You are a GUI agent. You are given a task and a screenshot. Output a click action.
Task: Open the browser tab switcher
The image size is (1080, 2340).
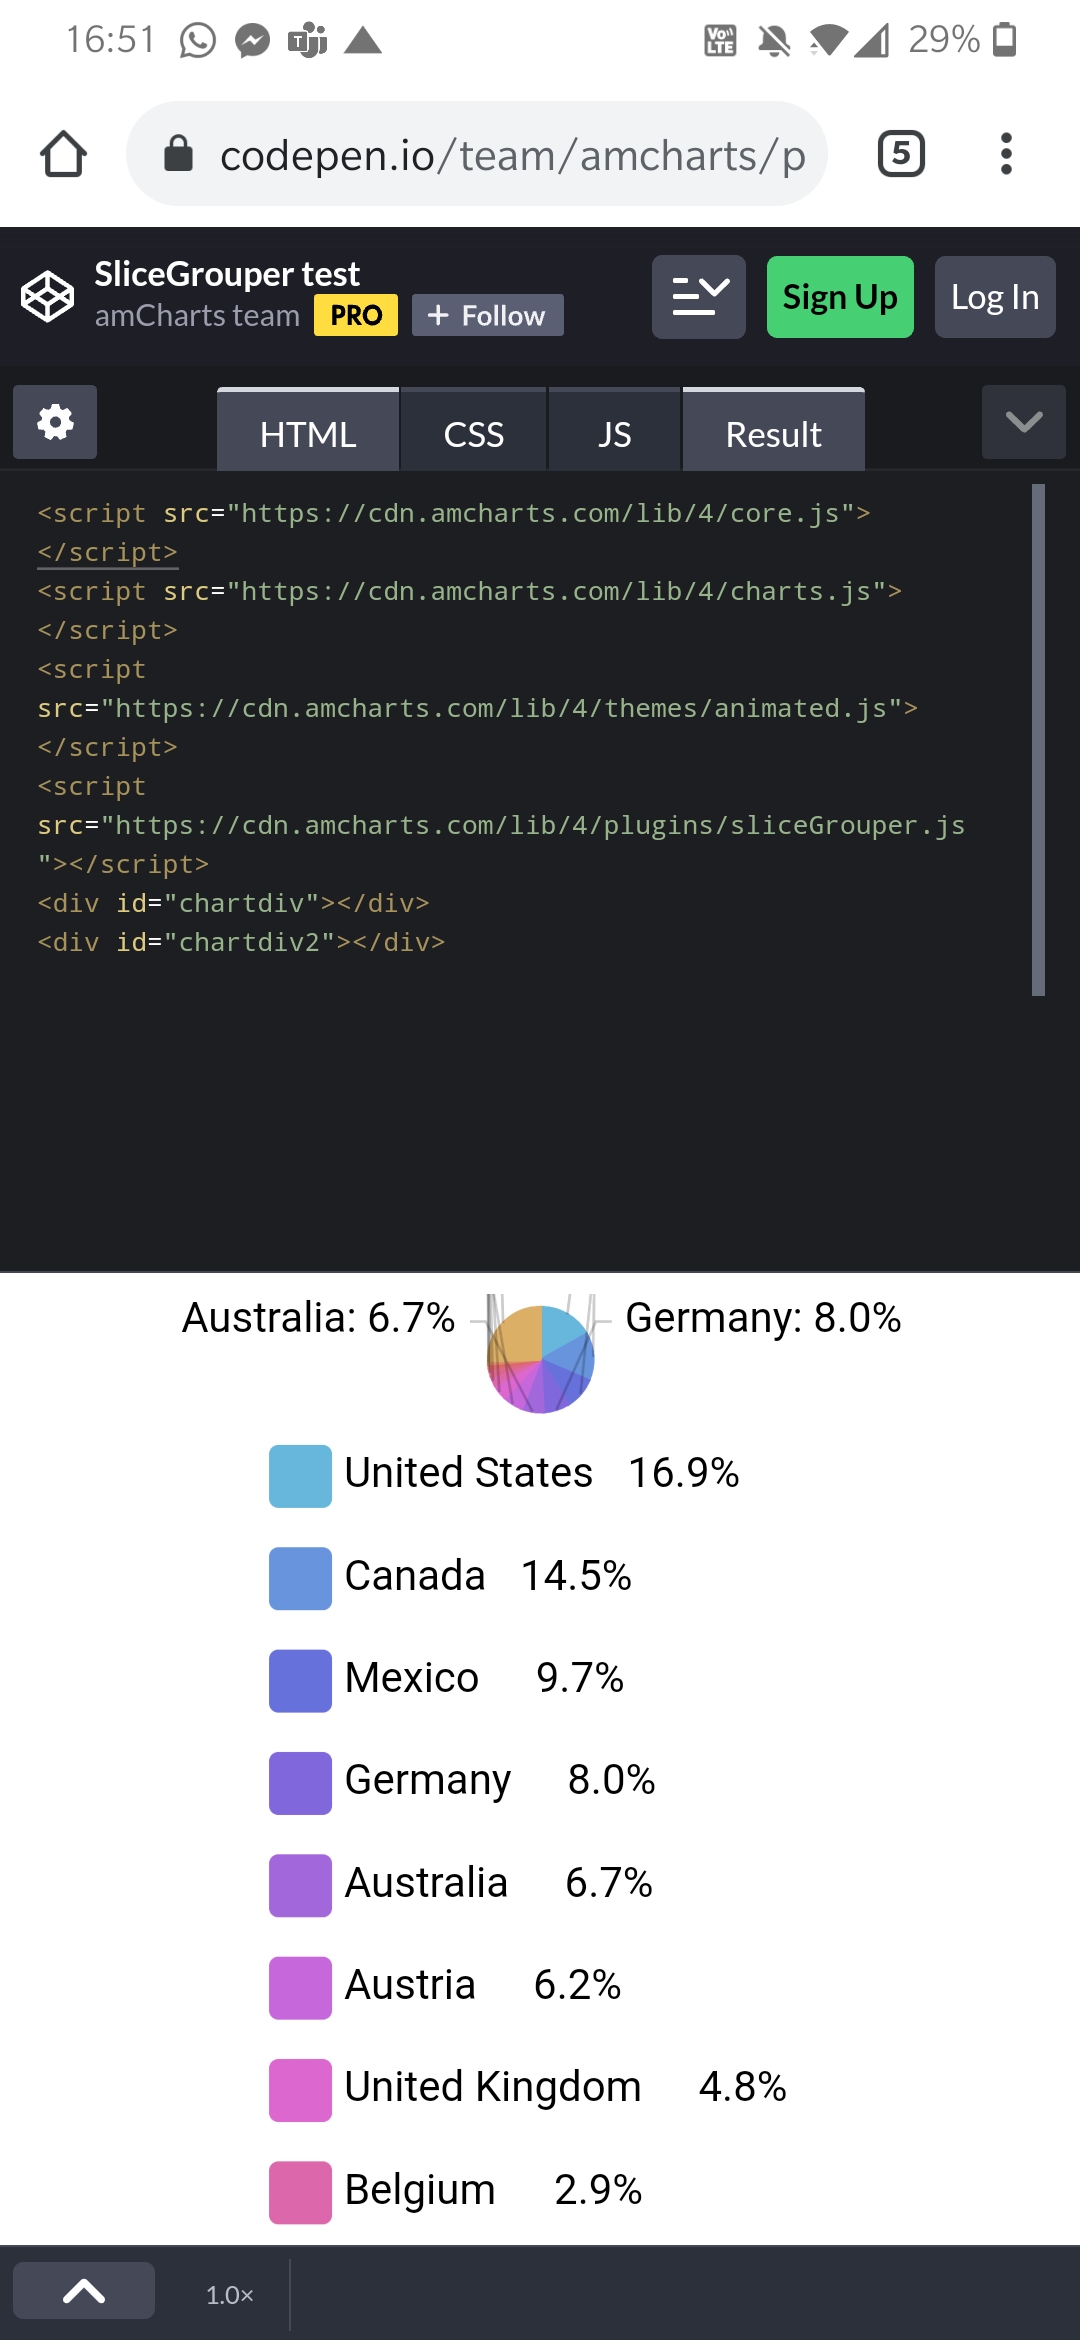point(898,154)
